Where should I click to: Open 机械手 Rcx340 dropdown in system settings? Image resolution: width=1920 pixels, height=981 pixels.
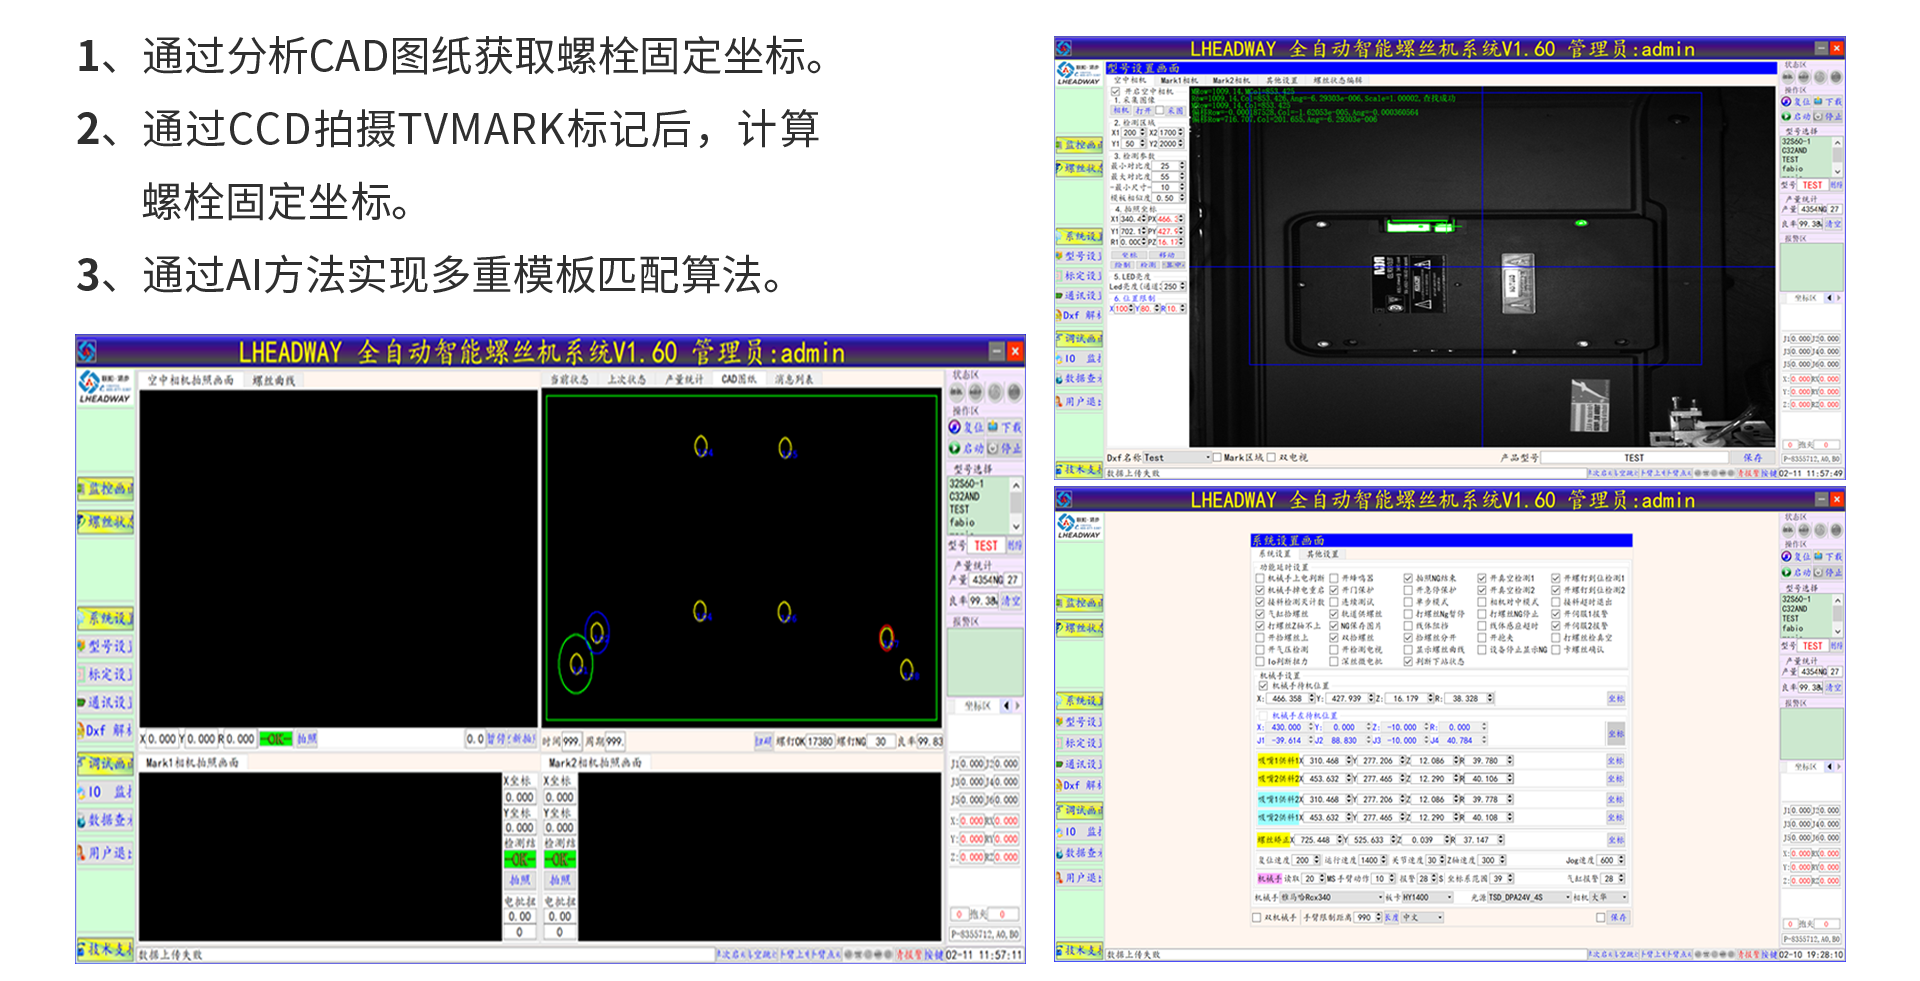pyautogui.click(x=1331, y=897)
